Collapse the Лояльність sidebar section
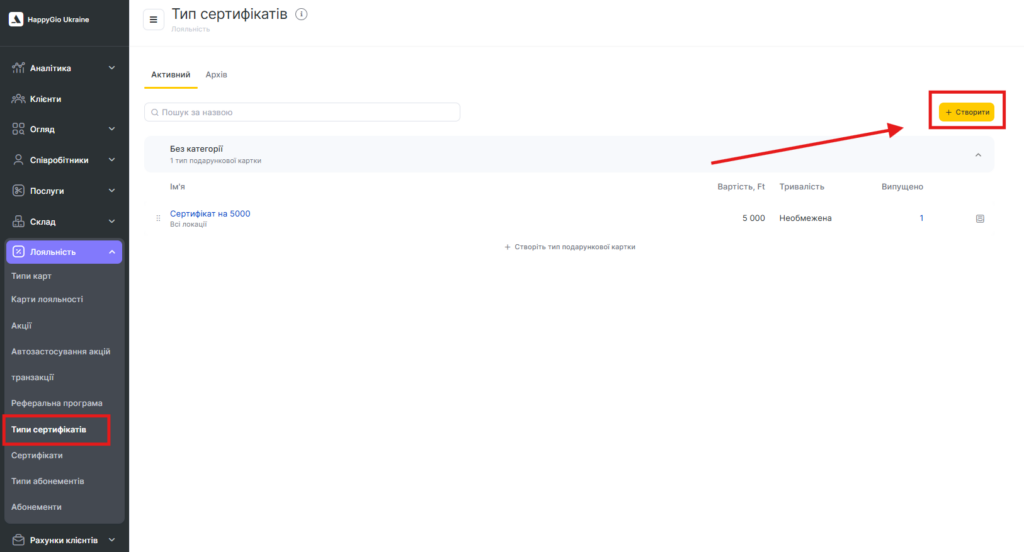Screen dimensions: 1024x552 coord(111,252)
